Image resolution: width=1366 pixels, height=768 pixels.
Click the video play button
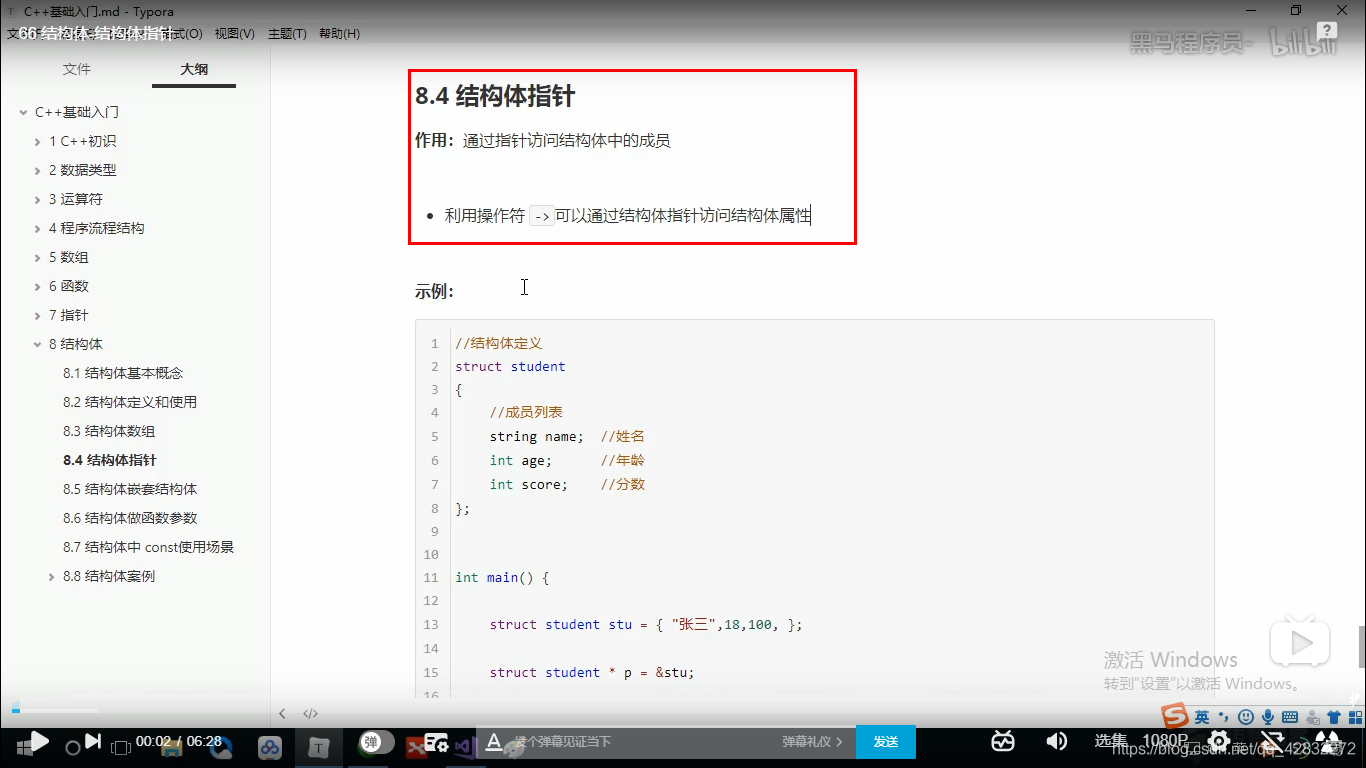pyautogui.click(x=38, y=741)
